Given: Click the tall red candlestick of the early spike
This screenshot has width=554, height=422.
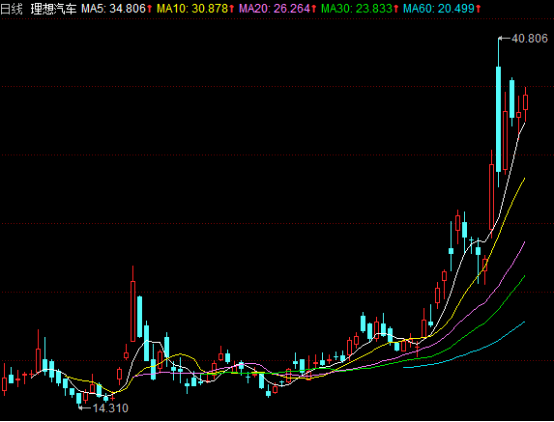Looking at the screenshot, I should (133, 311).
